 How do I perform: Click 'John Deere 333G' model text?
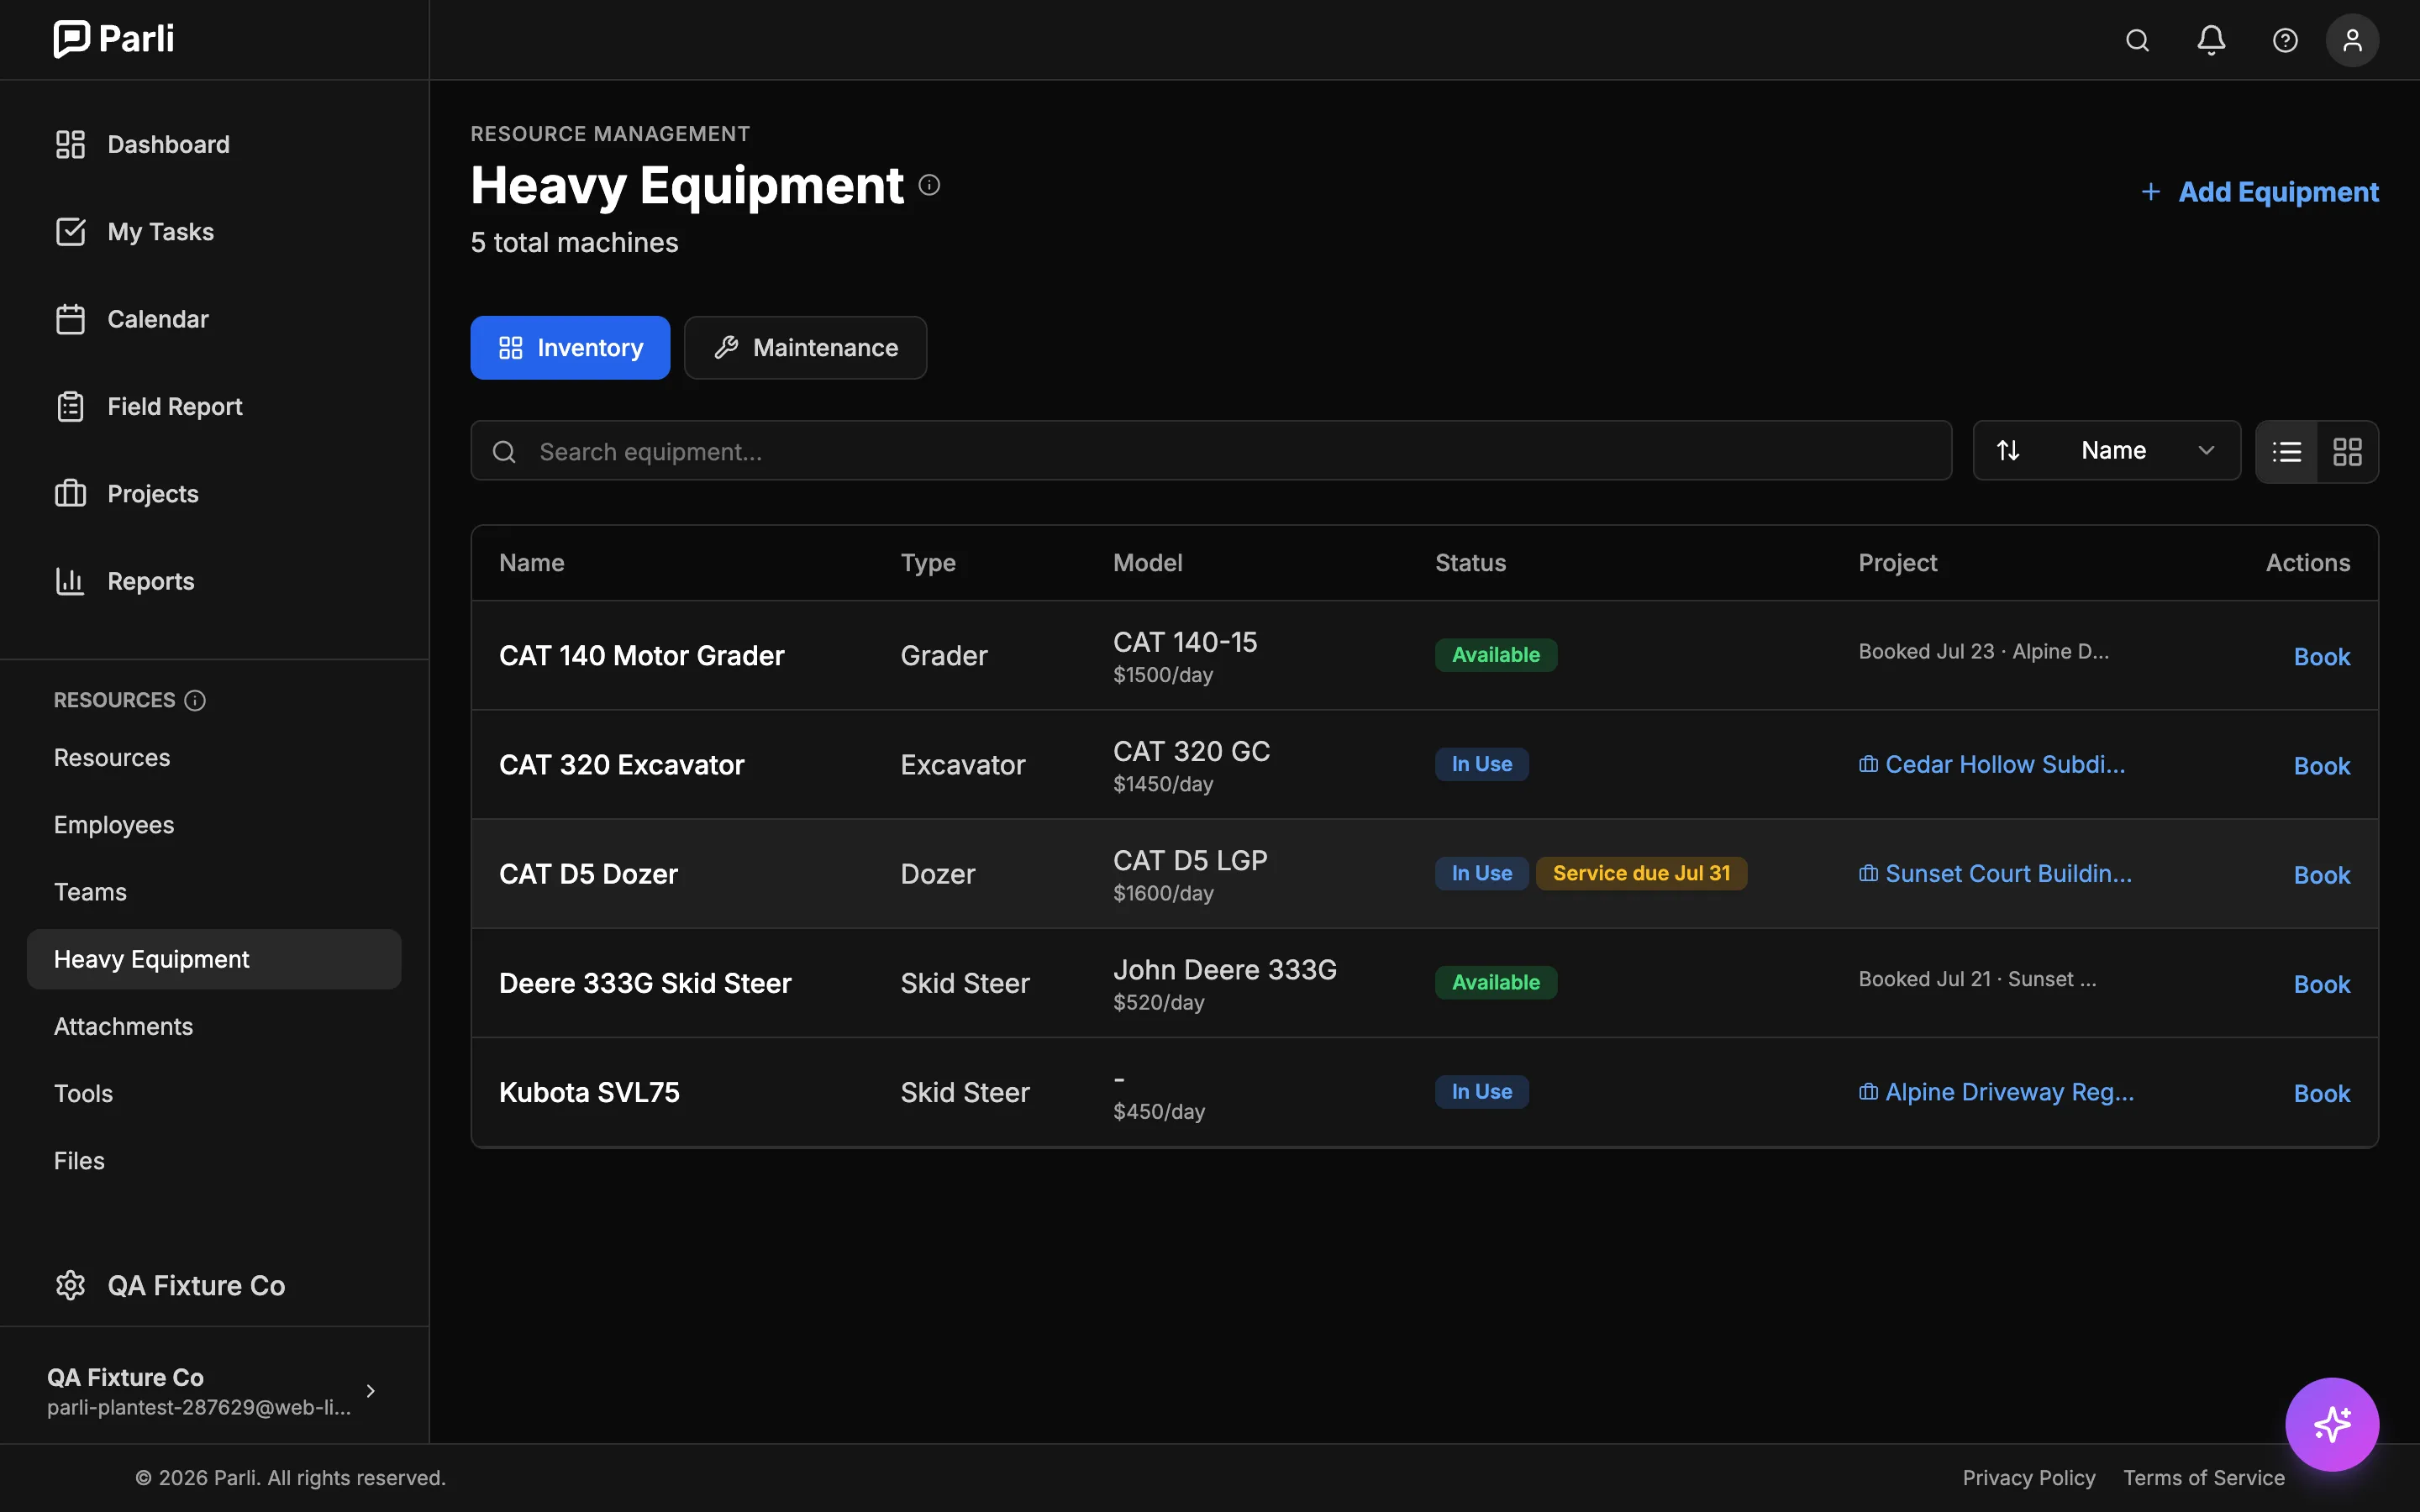(x=1225, y=969)
